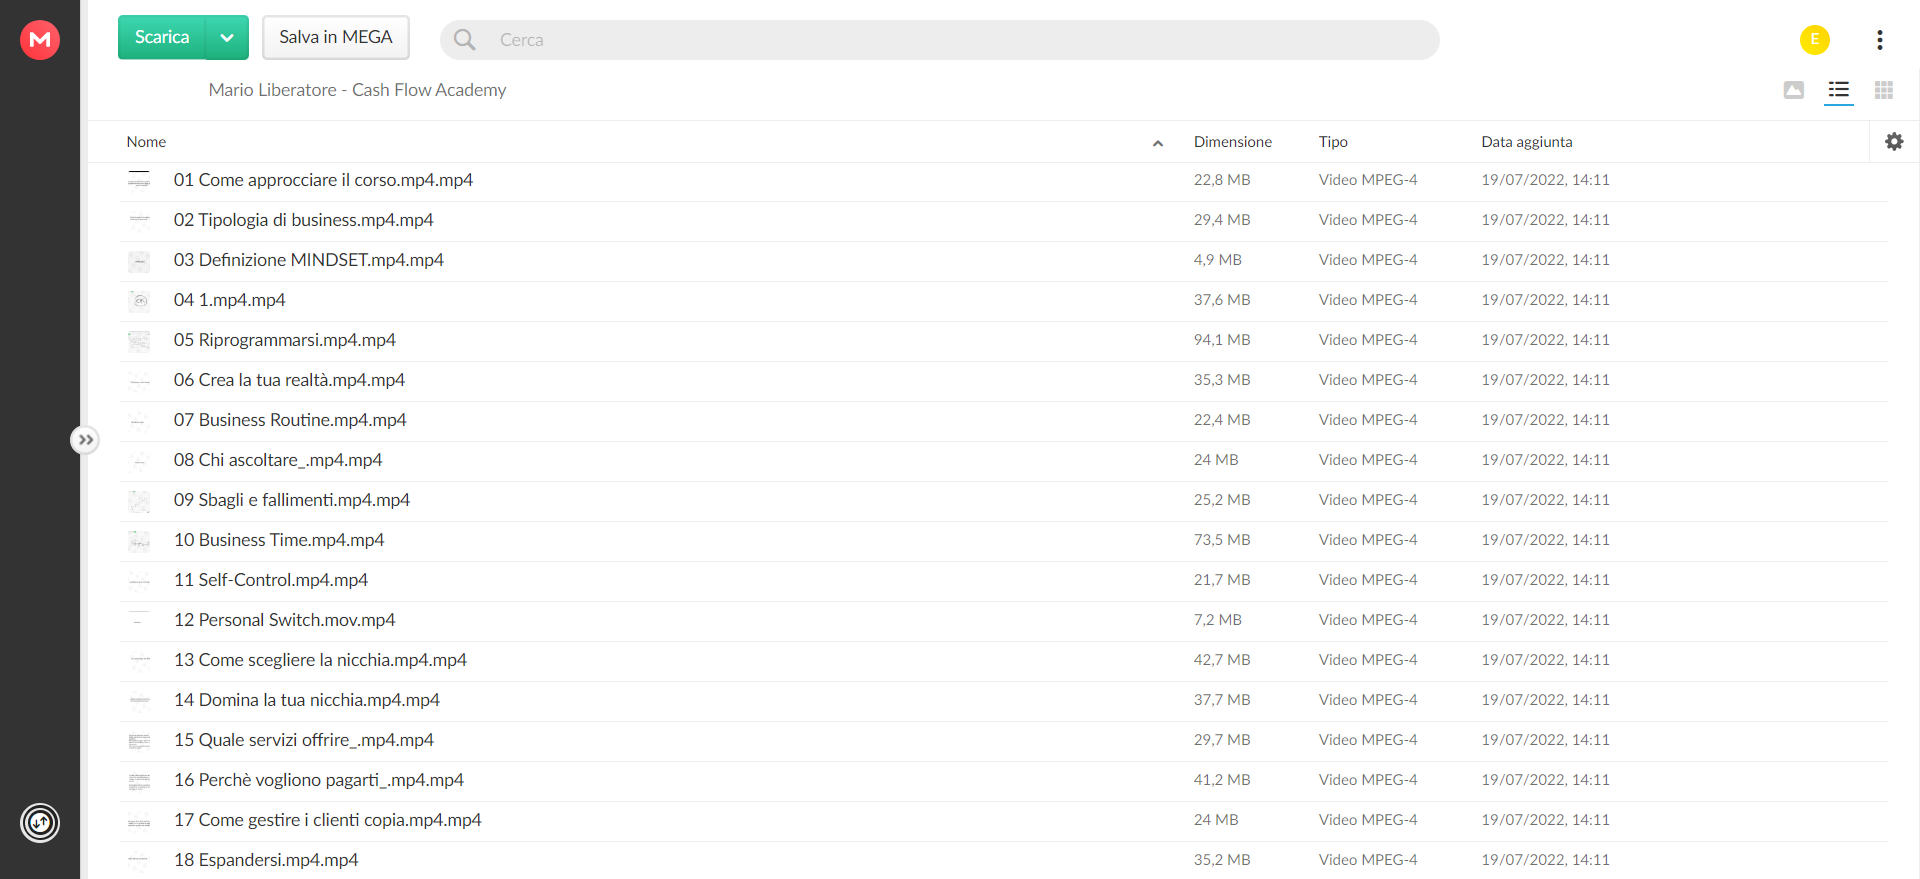Click thumbnail of 09 Sbagli e fallimenti
Viewport: 1920px width, 879px height.
pyautogui.click(x=139, y=501)
